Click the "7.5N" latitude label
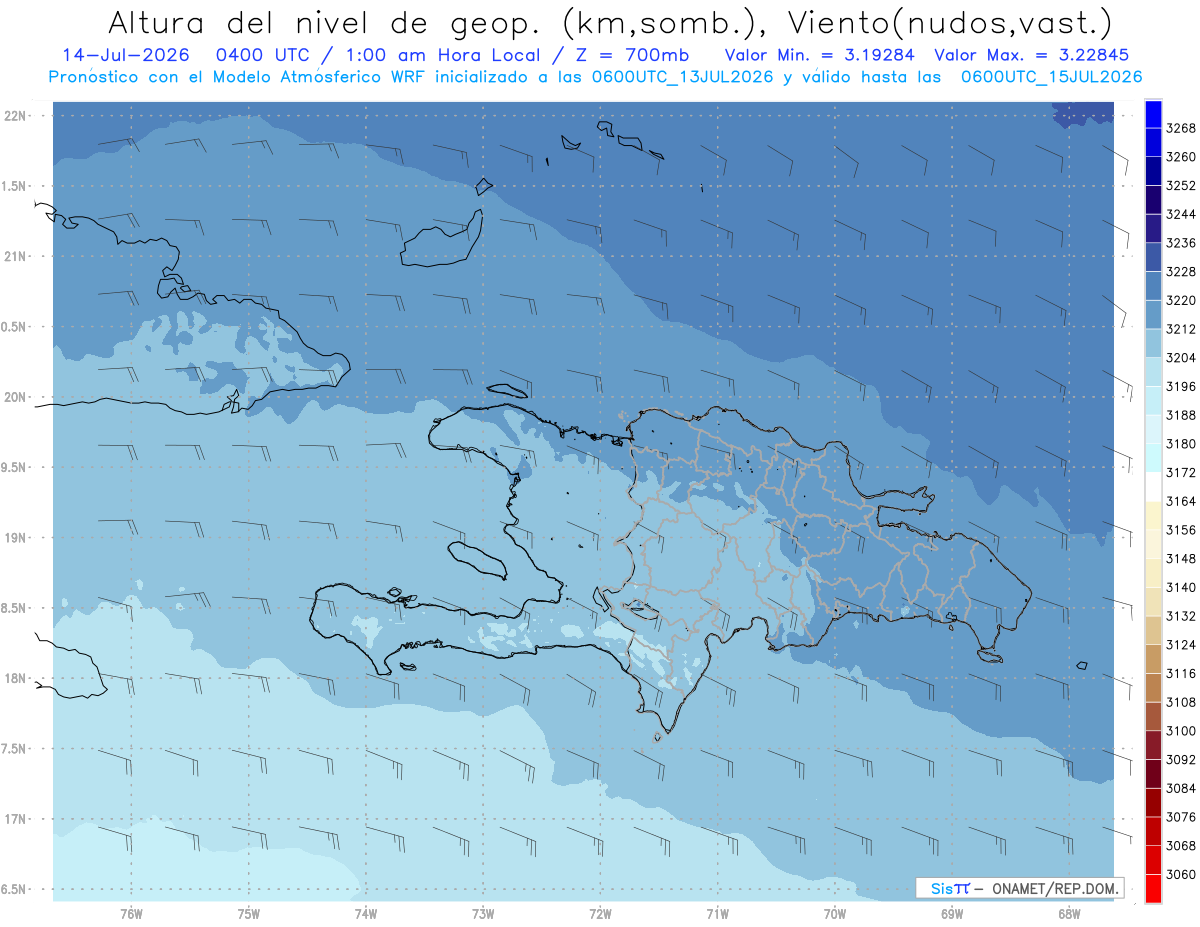 pyautogui.click(x=14, y=749)
